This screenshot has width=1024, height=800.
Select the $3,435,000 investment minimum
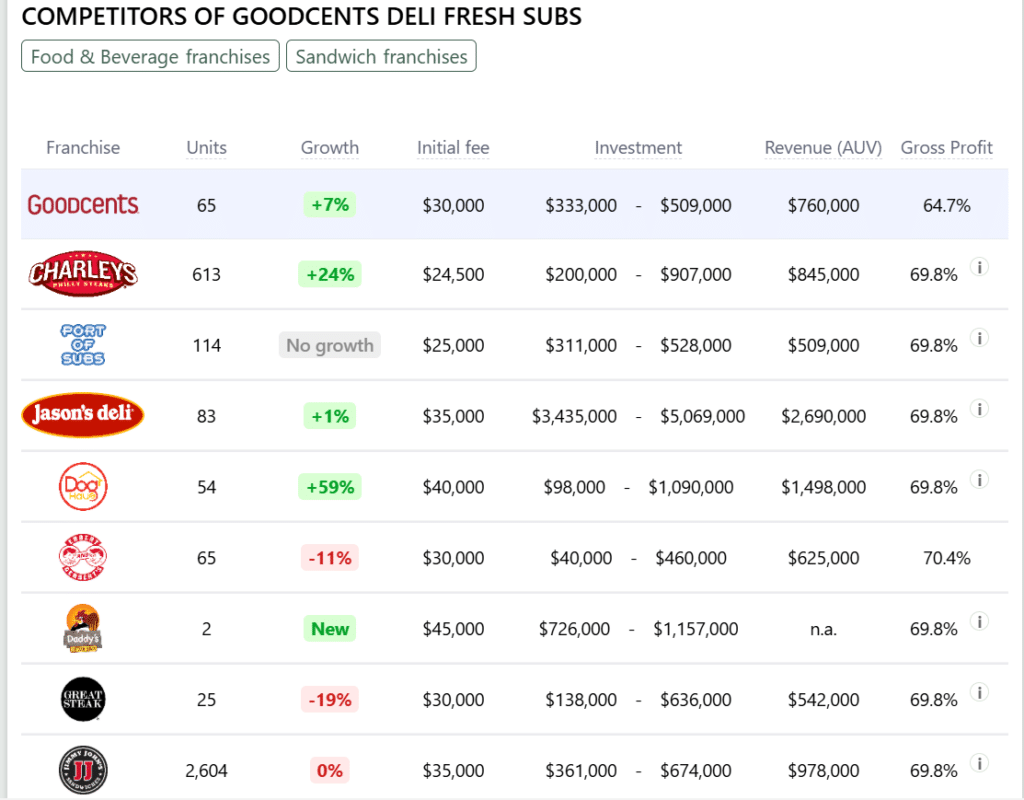(x=574, y=416)
